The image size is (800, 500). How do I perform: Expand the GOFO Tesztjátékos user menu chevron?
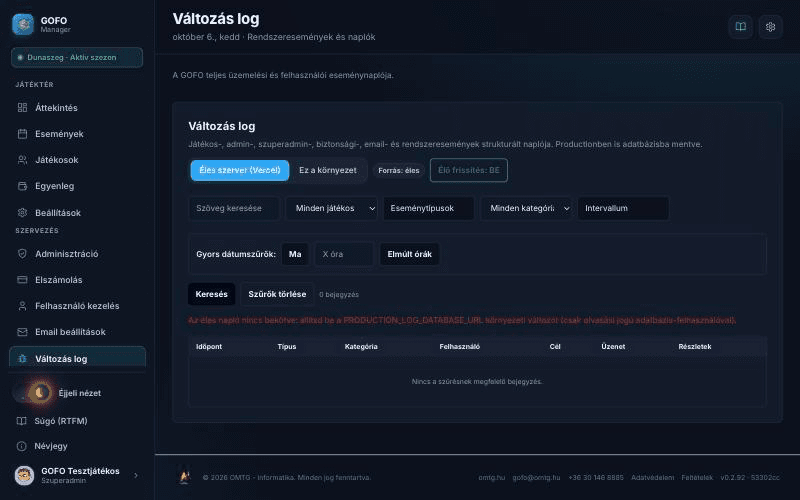136,476
